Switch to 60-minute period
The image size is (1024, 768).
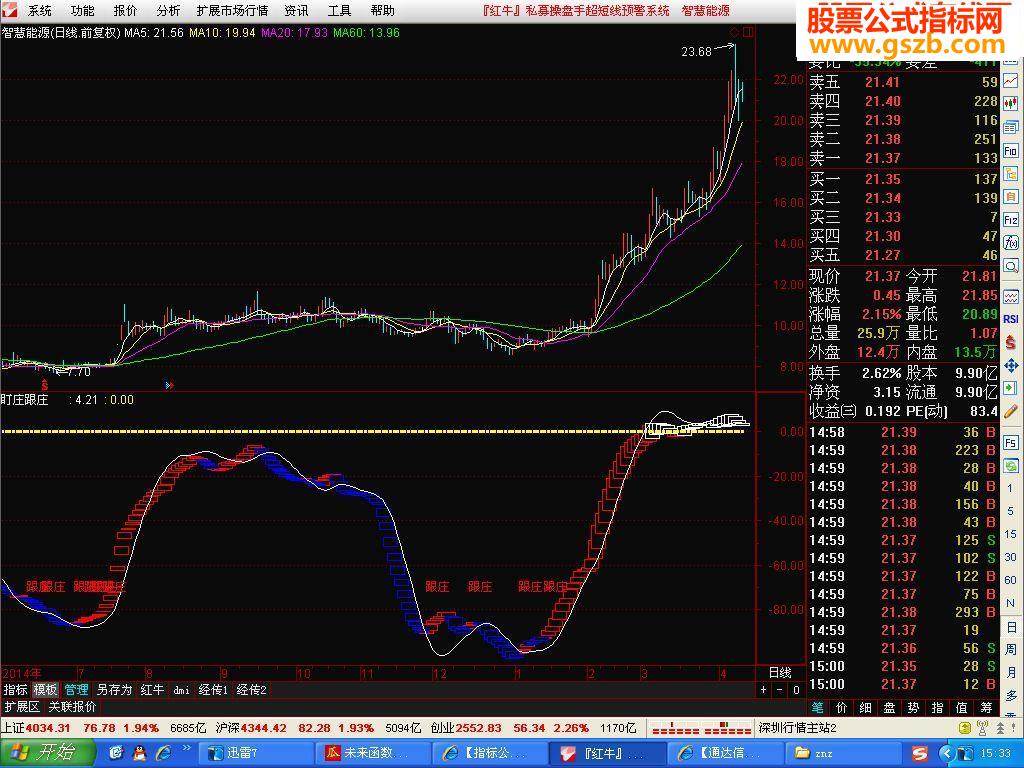pos(1010,579)
